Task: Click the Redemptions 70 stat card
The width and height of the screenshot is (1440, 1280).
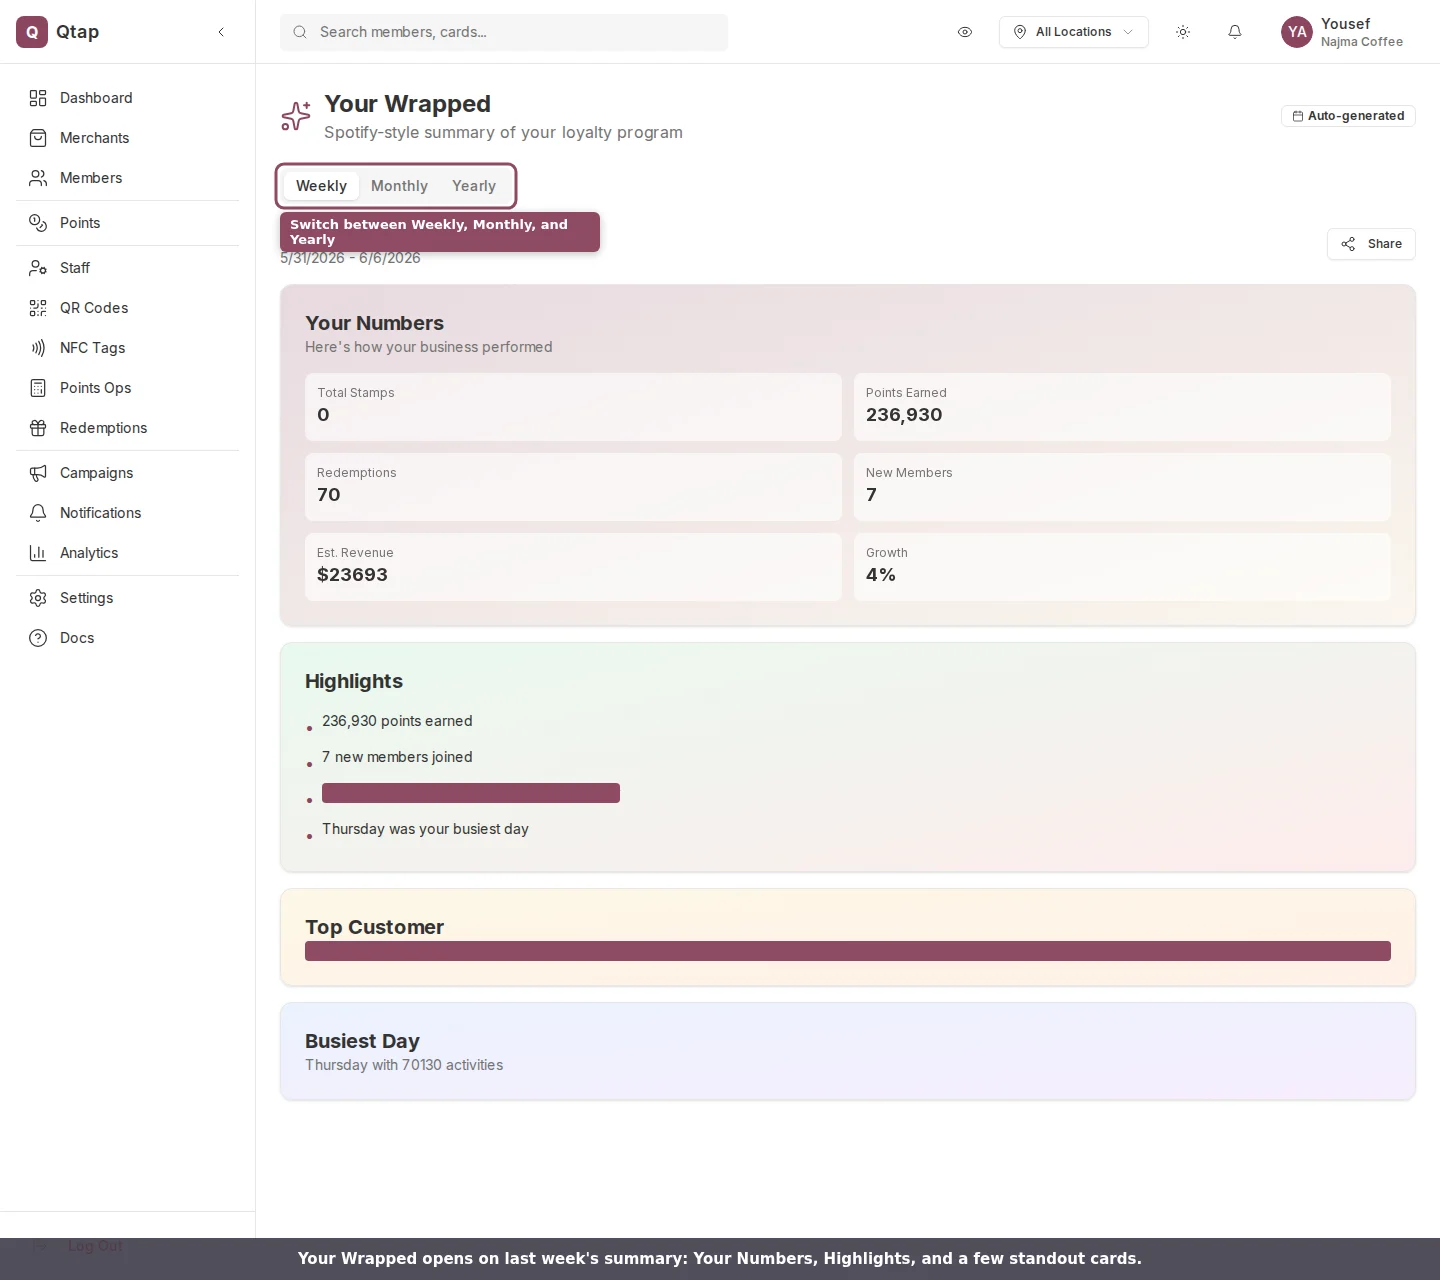Action: [573, 487]
